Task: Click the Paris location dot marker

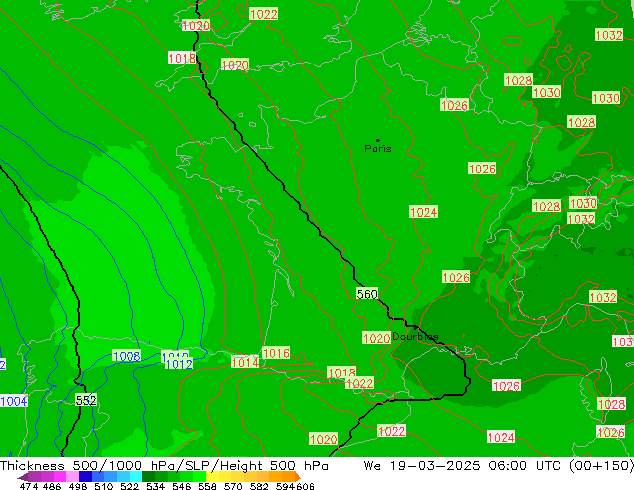Action: (378, 140)
